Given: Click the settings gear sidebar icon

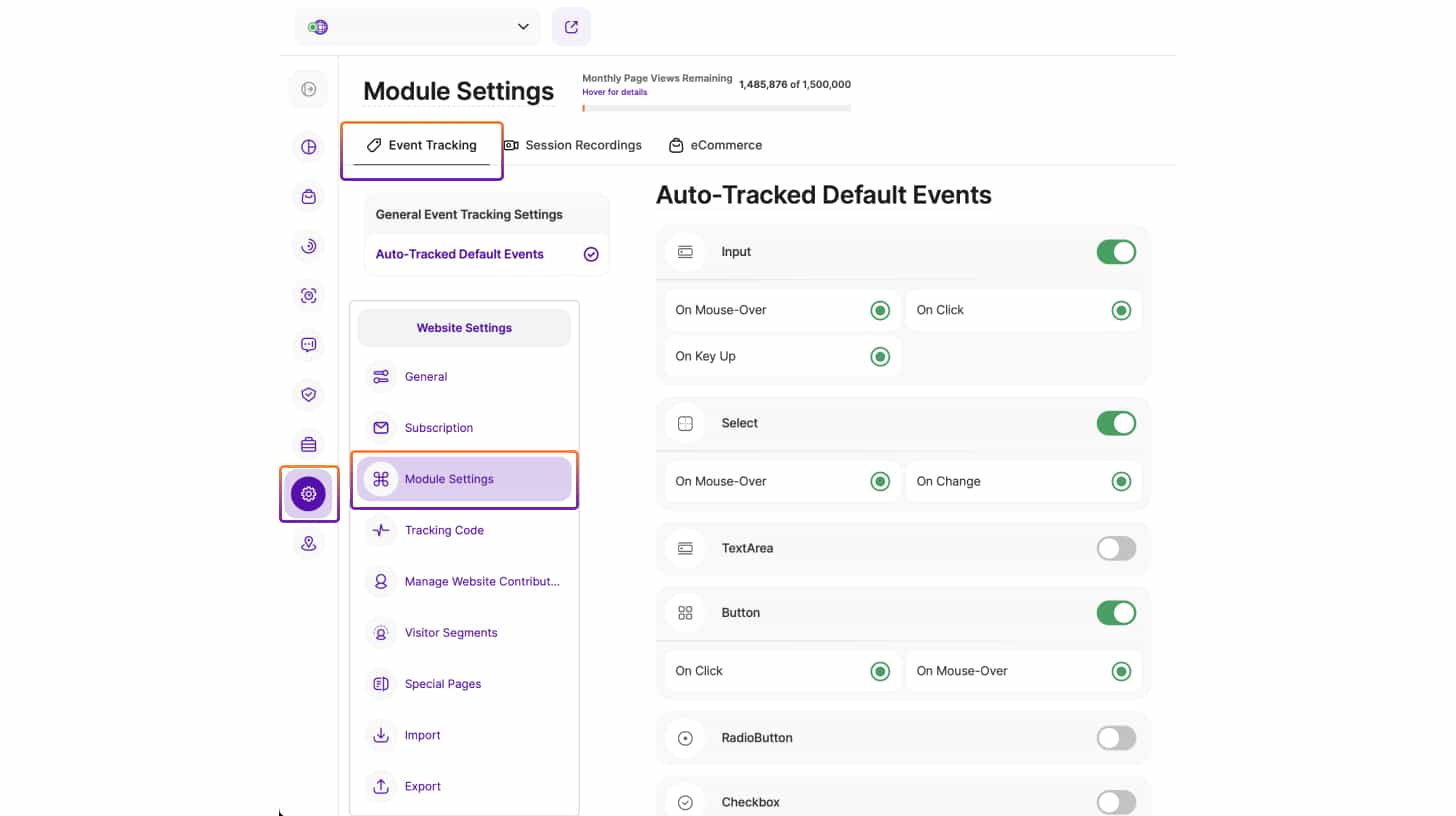Looking at the screenshot, I should (308, 494).
